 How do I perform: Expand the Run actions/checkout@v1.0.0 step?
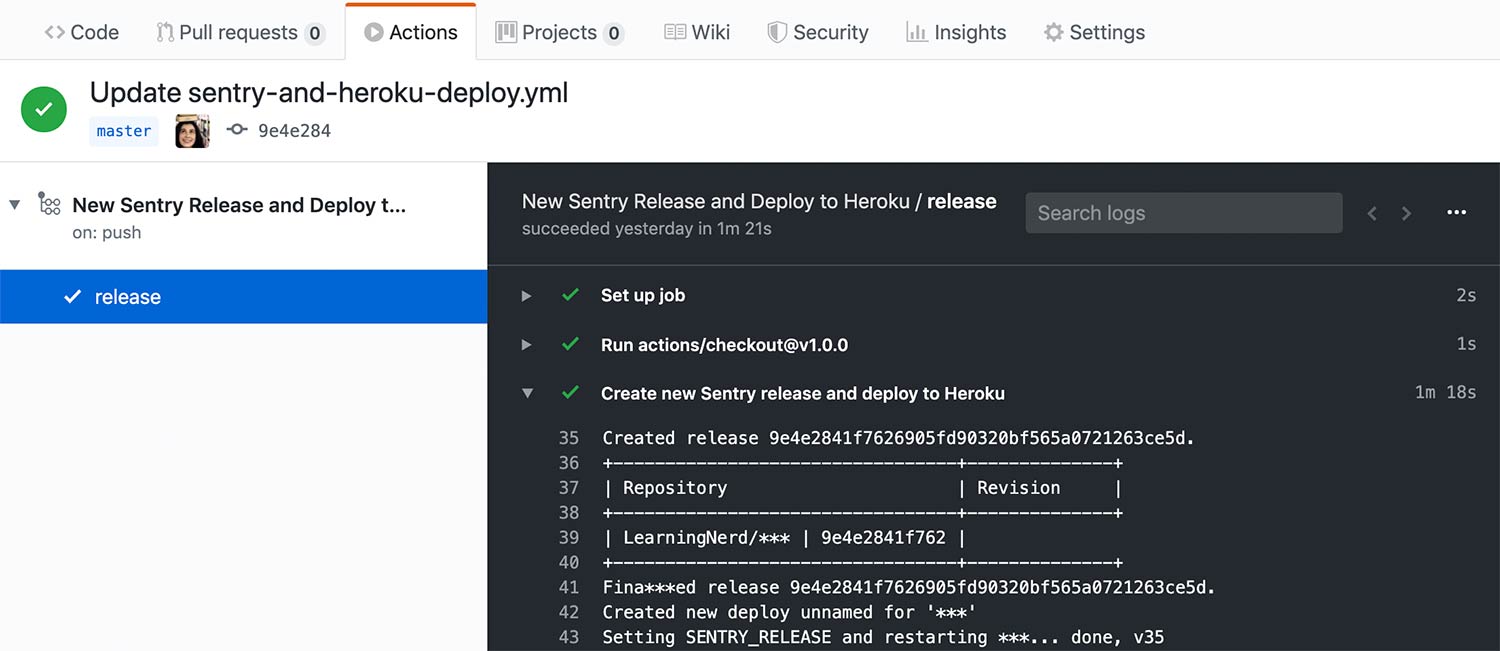click(527, 345)
